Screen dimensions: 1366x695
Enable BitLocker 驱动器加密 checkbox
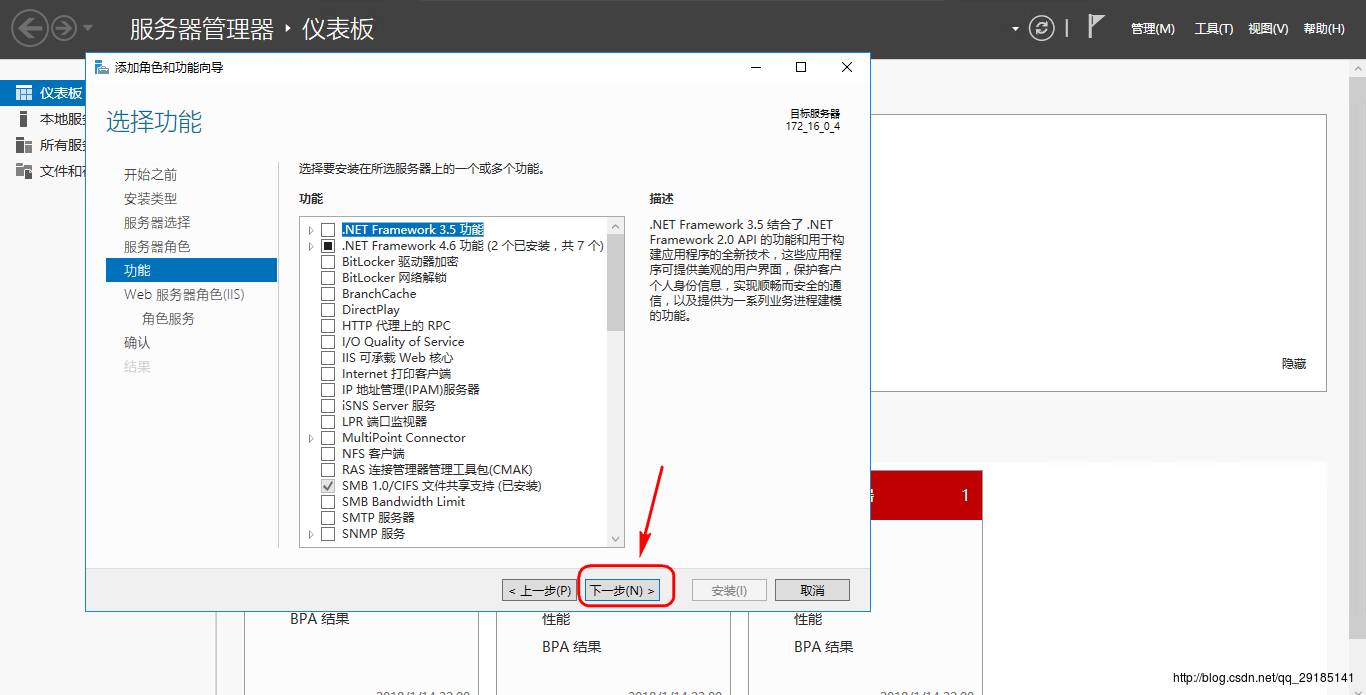328,262
